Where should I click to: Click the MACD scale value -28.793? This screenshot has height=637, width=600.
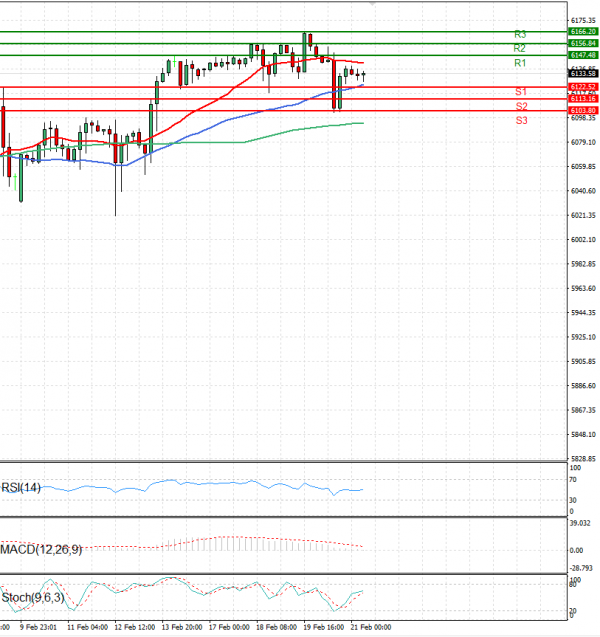(x=581, y=568)
